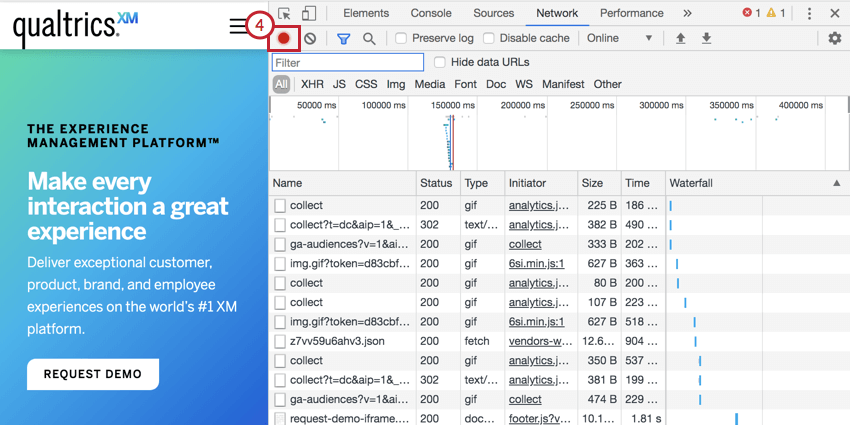
Task: Filter requests by Font
Action: (x=466, y=84)
